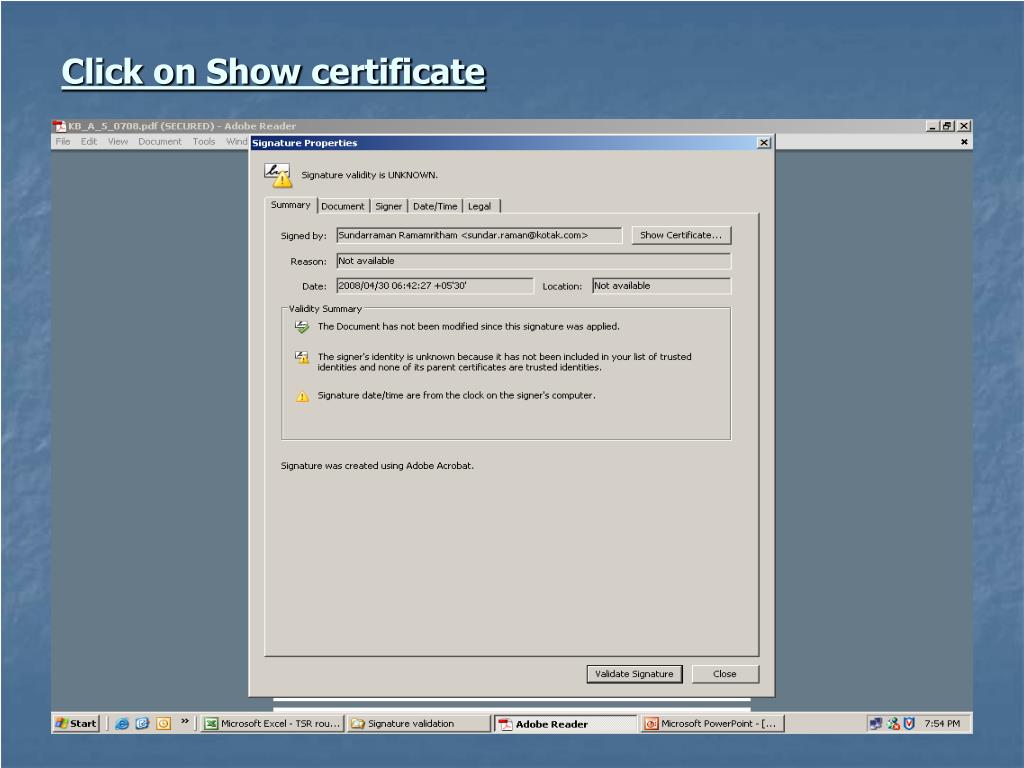Click the document not modified checkmark icon
Viewport: 1024px width, 768px height.
point(302,327)
